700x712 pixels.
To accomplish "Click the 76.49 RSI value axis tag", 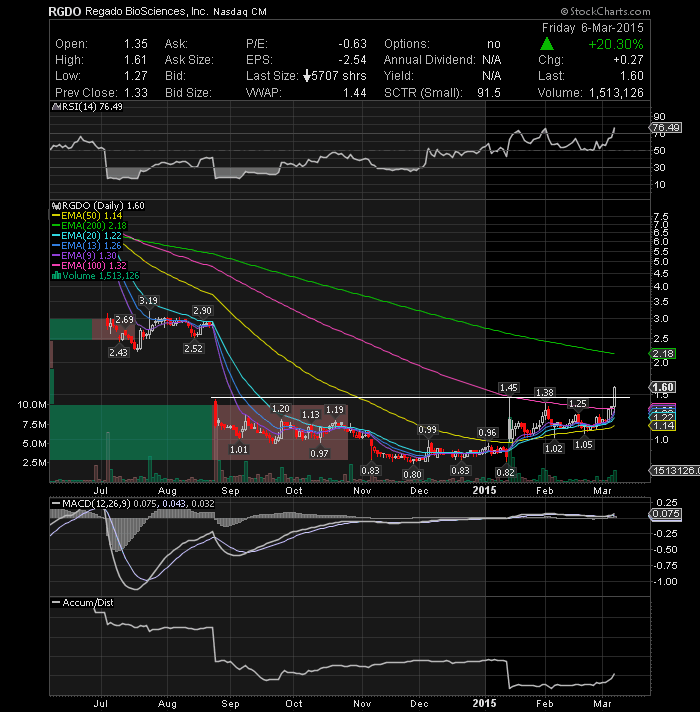I will pos(665,128).
